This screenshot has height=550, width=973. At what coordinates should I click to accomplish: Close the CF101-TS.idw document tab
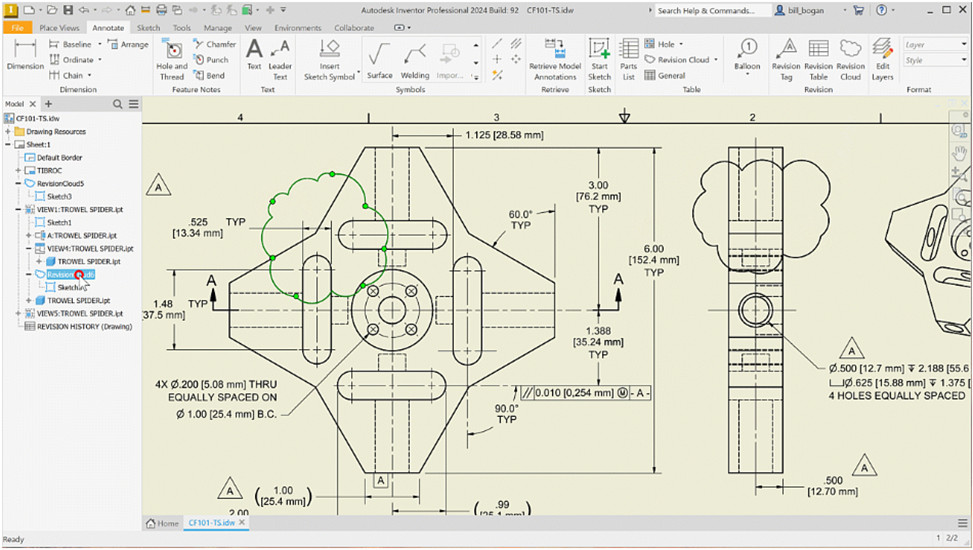pyautogui.click(x=242, y=523)
